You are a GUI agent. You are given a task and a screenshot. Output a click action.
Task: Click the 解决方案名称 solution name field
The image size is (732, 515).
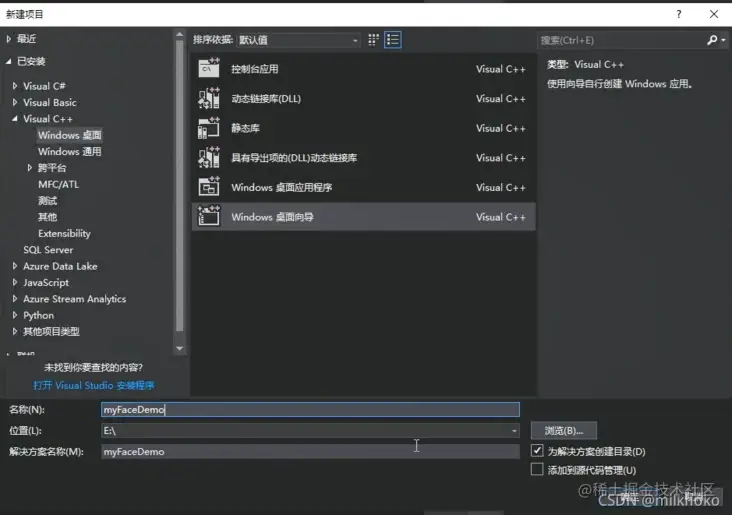310,452
